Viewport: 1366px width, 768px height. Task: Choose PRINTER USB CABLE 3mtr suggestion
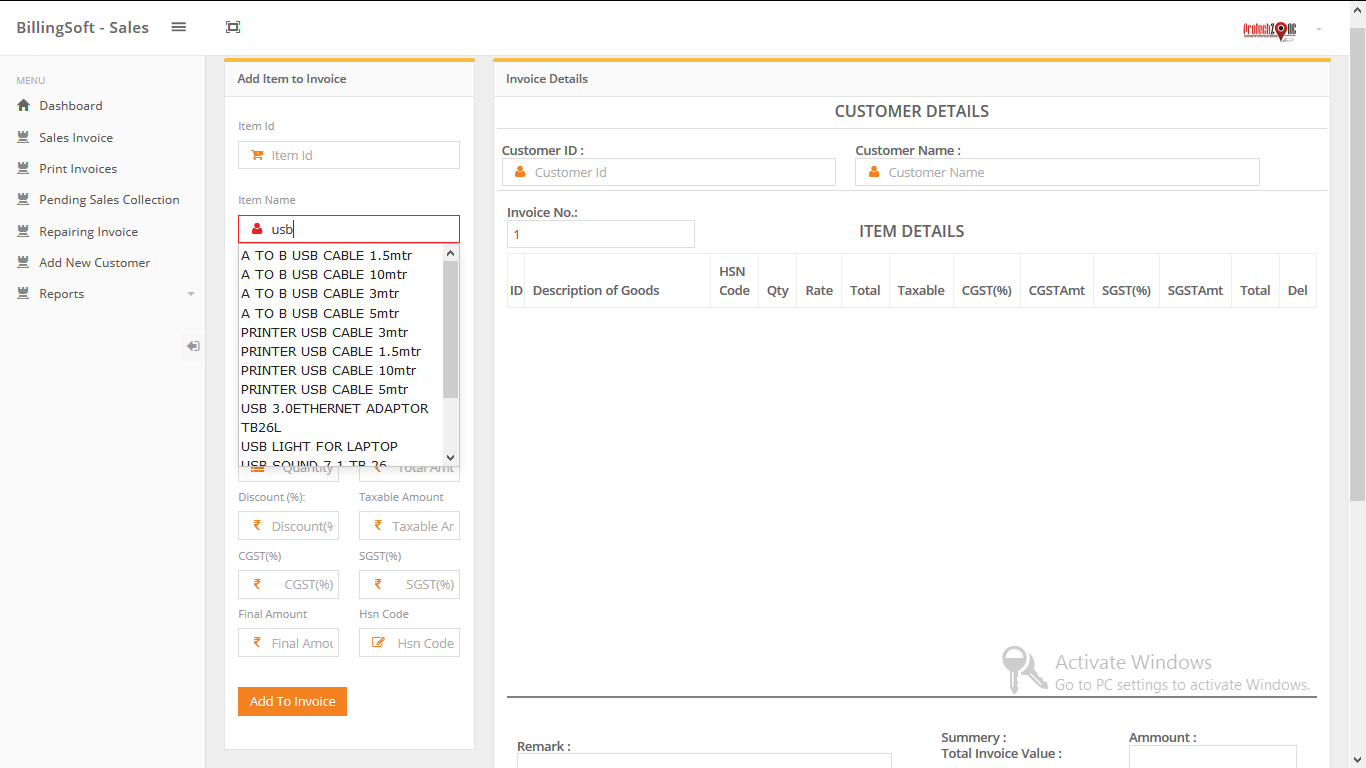[x=325, y=332]
